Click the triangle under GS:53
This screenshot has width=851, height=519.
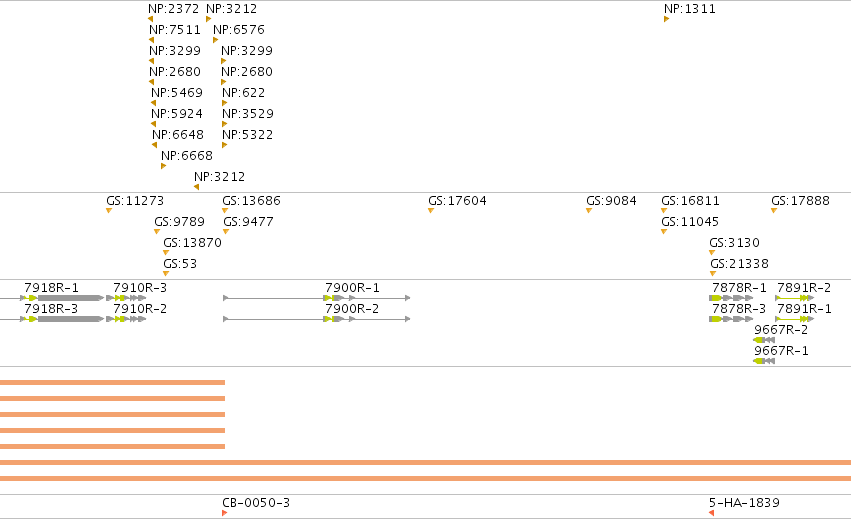tap(166, 274)
